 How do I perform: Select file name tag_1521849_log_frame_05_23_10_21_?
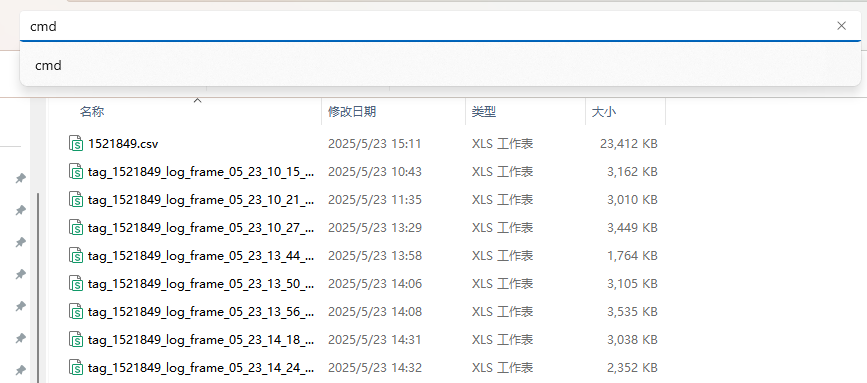(x=201, y=200)
